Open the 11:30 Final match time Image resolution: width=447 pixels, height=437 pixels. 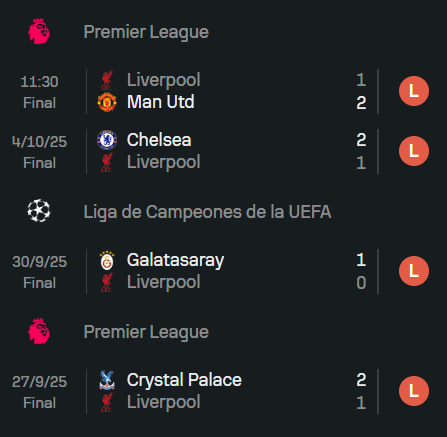tap(39, 92)
